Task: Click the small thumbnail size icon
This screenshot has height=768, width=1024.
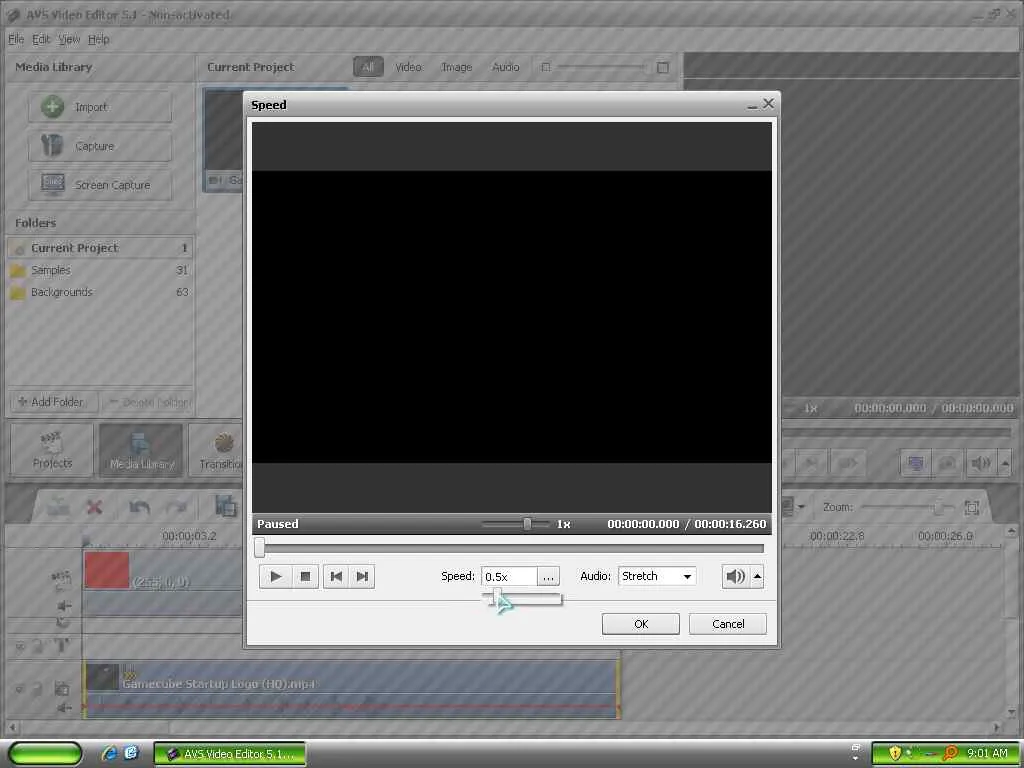Action: pyautogui.click(x=546, y=67)
